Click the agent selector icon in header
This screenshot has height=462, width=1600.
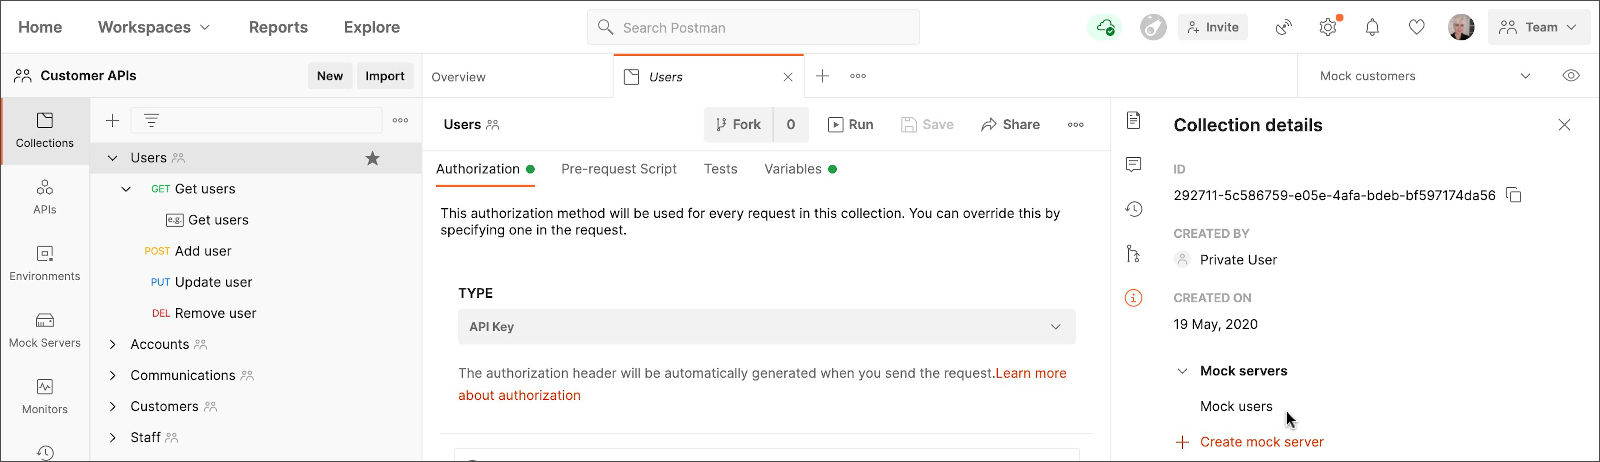pyautogui.click(x=1153, y=27)
